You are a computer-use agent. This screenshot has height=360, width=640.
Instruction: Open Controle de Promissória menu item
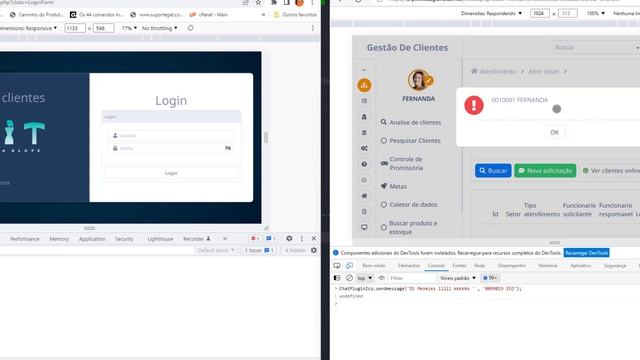click(402, 163)
